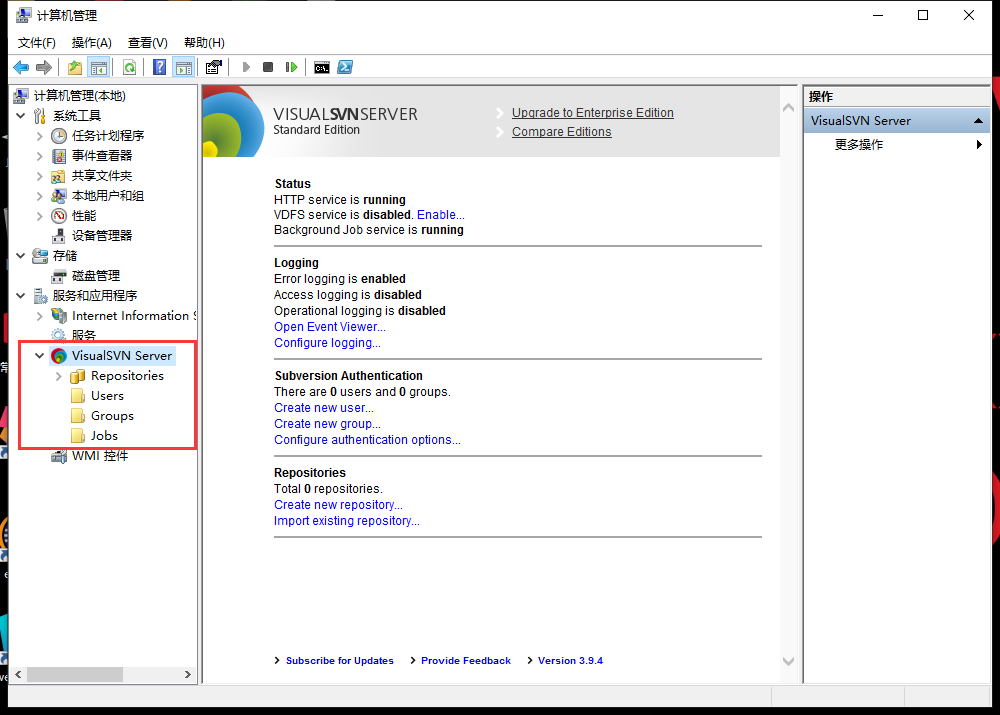The height and width of the screenshot is (715, 1000).
Task: Select the Disk Management icon
Action: [x=59, y=276]
